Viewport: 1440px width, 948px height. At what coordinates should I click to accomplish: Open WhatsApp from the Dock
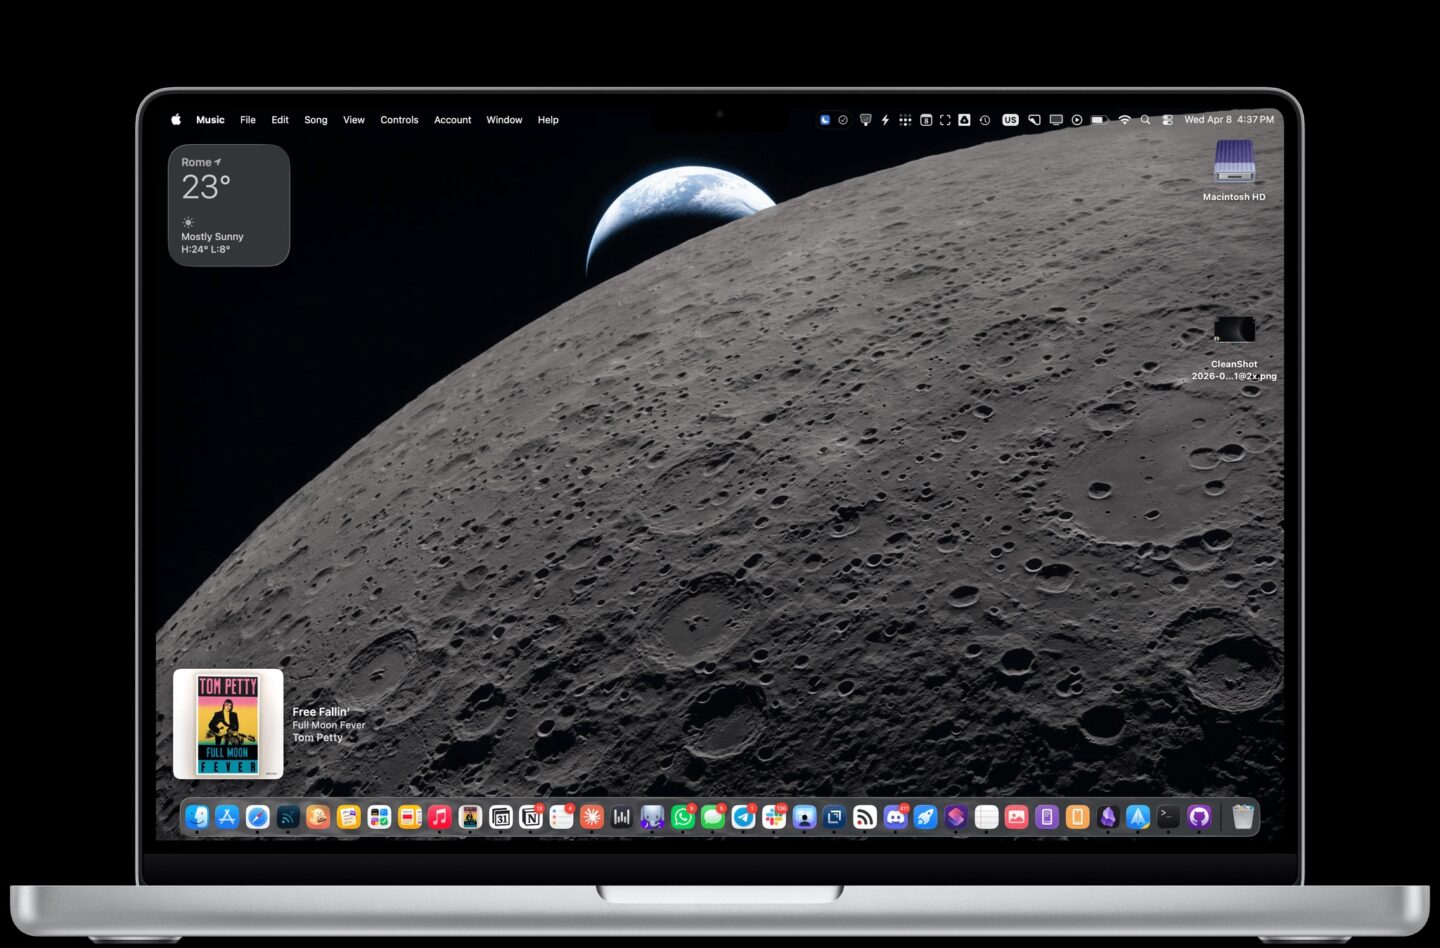point(681,817)
